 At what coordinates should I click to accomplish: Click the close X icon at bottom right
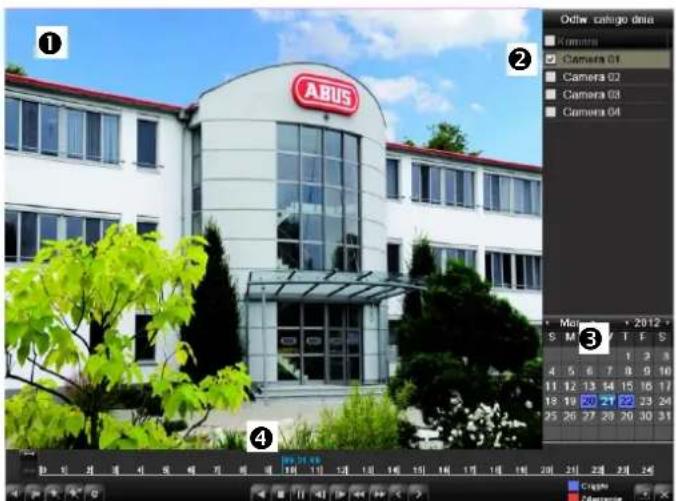661,493
